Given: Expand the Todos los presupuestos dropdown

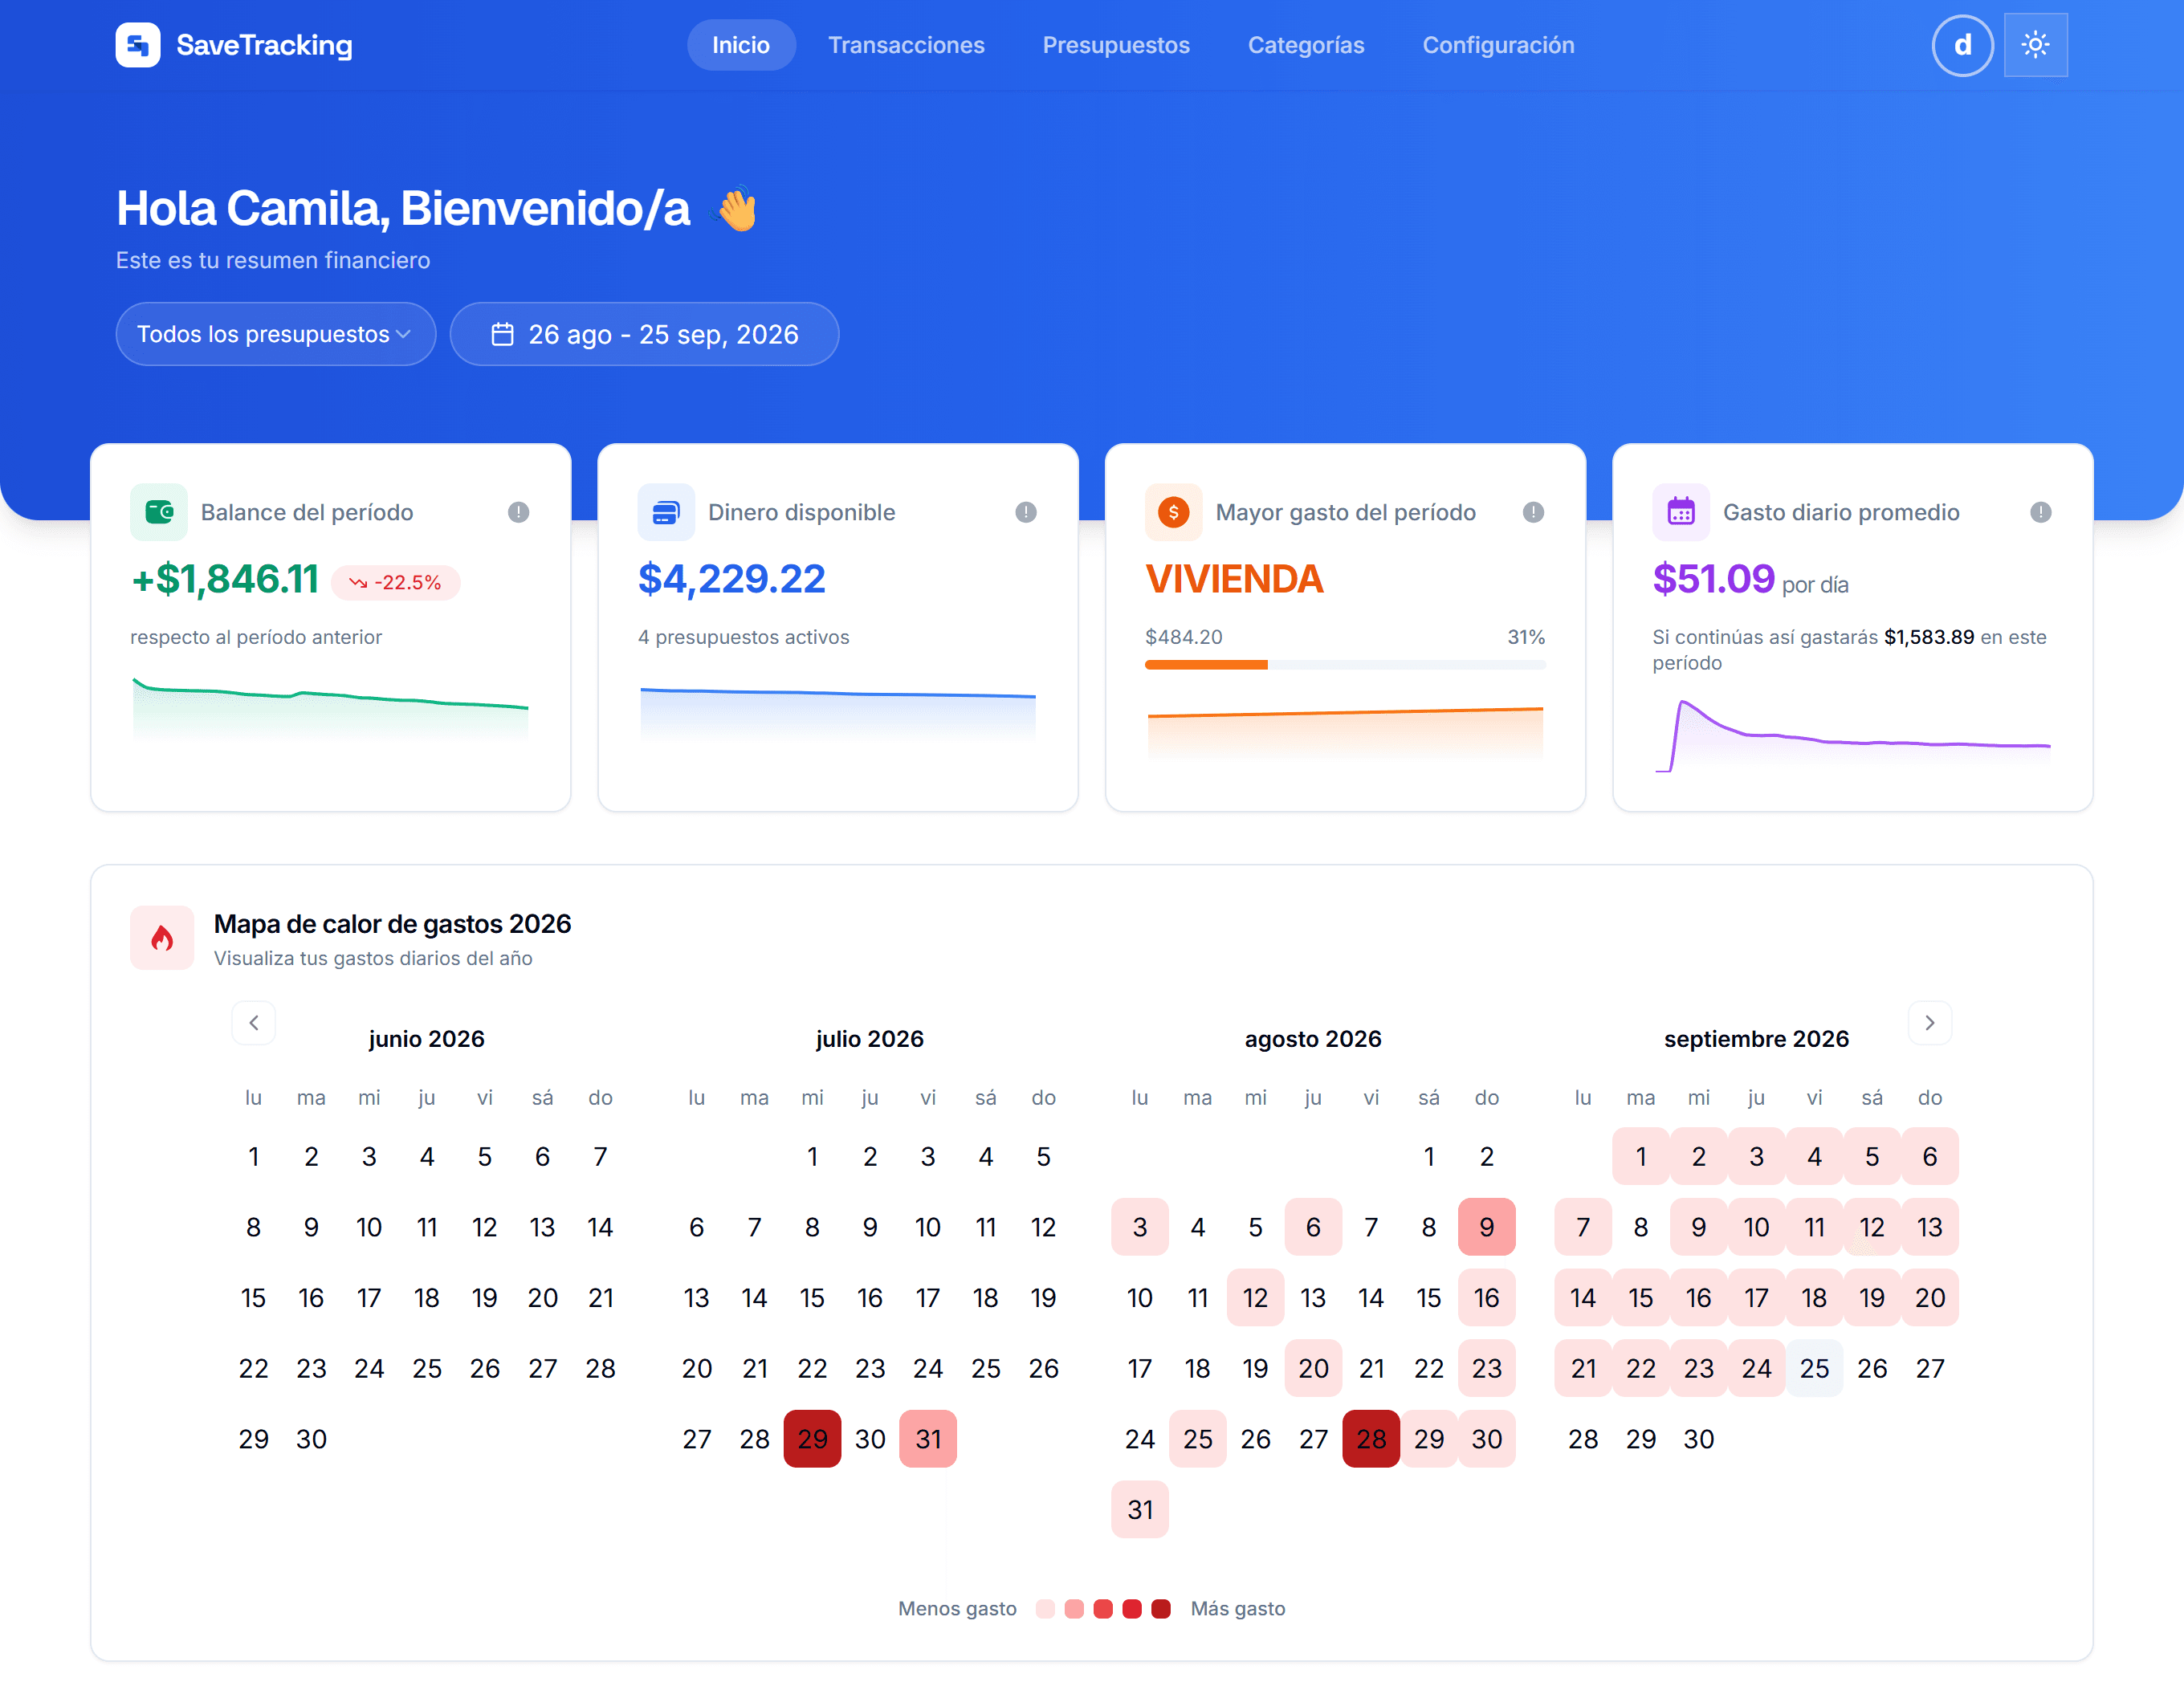Looking at the screenshot, I should [x=275, y=334].
